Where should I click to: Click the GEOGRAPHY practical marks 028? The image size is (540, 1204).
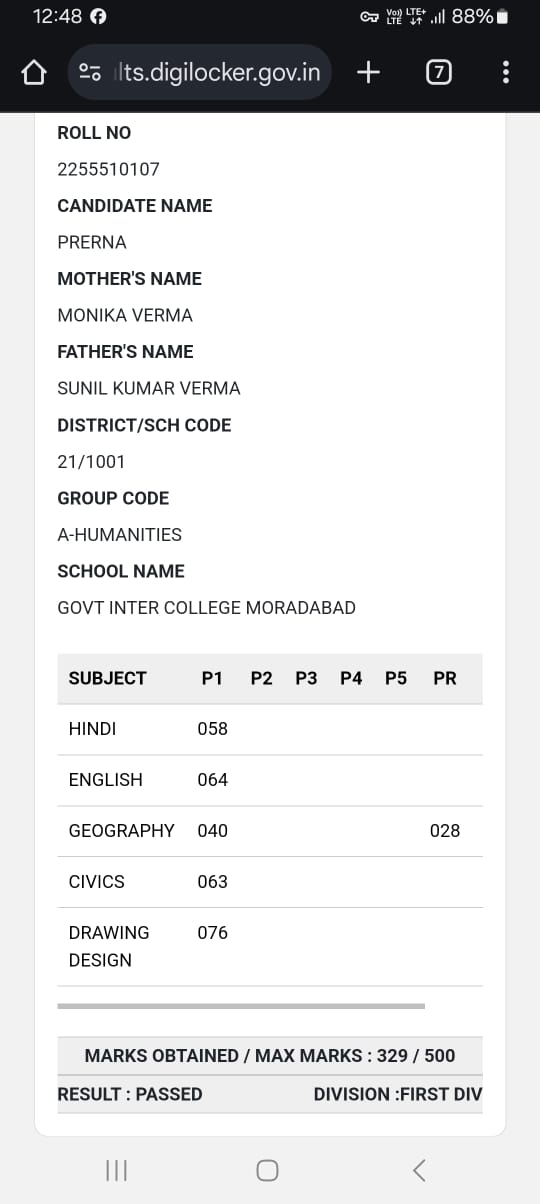(x=445, y=830)
